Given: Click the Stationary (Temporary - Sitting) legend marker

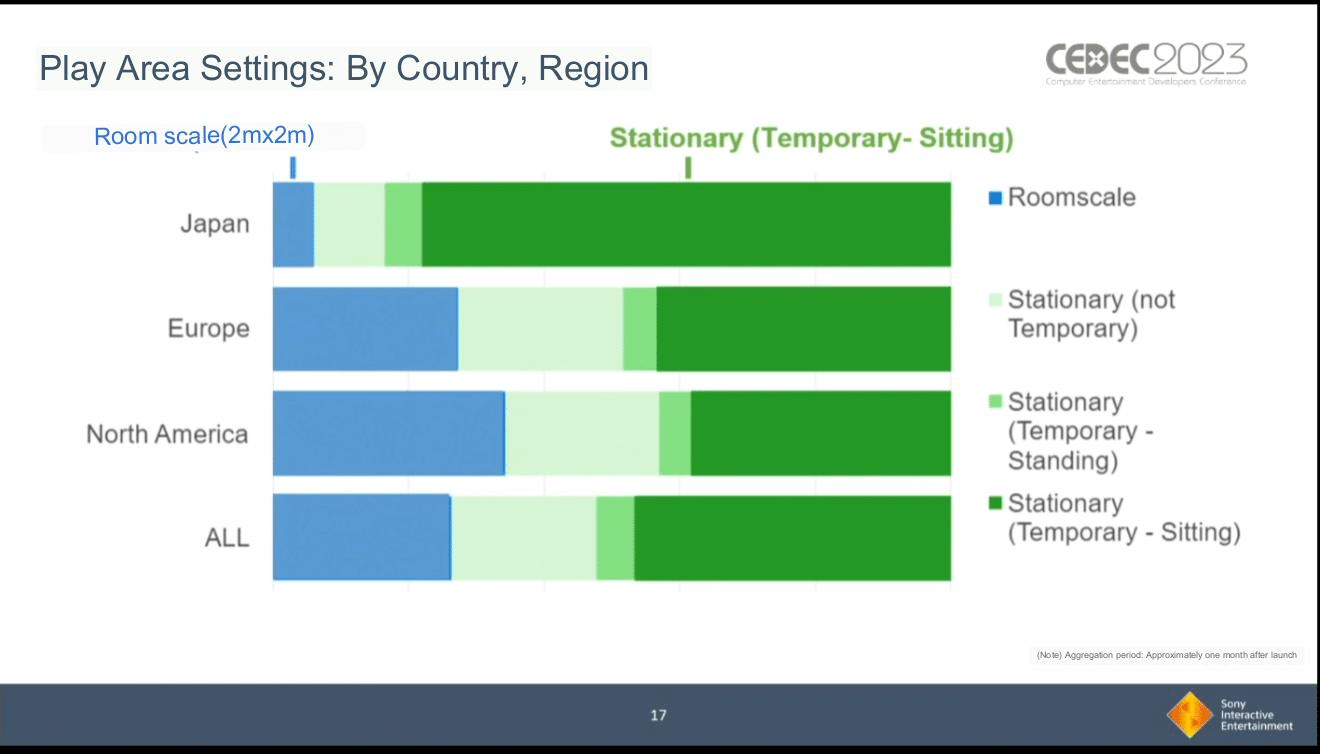Looking at the screenshot, I should tap(995, 503).
